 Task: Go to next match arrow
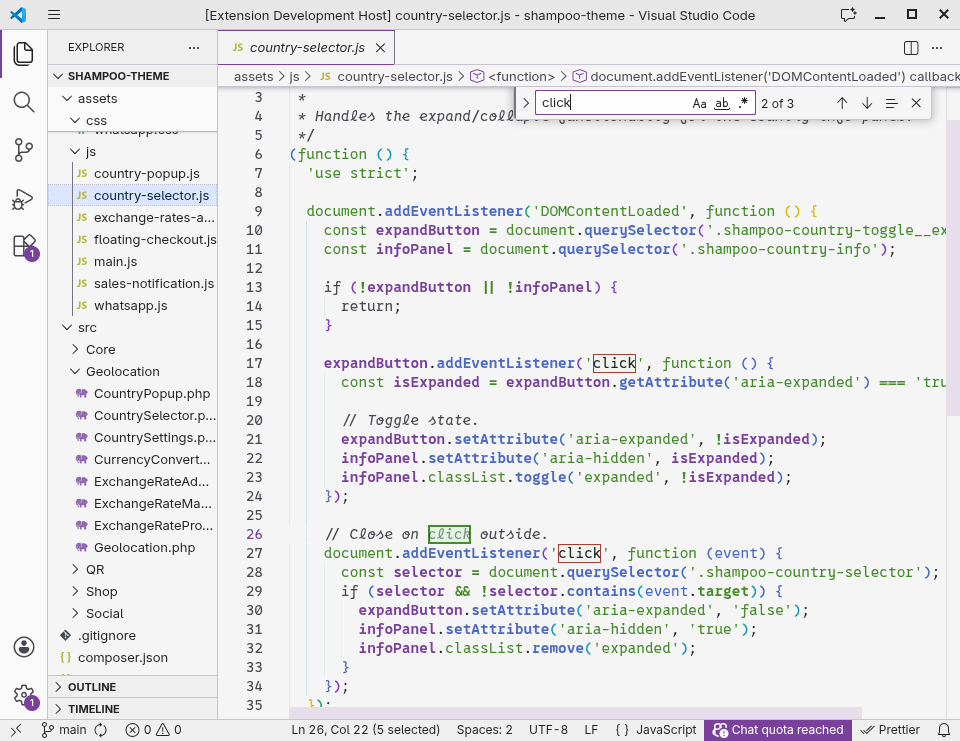pyautogui.click(x=866, y=103)
